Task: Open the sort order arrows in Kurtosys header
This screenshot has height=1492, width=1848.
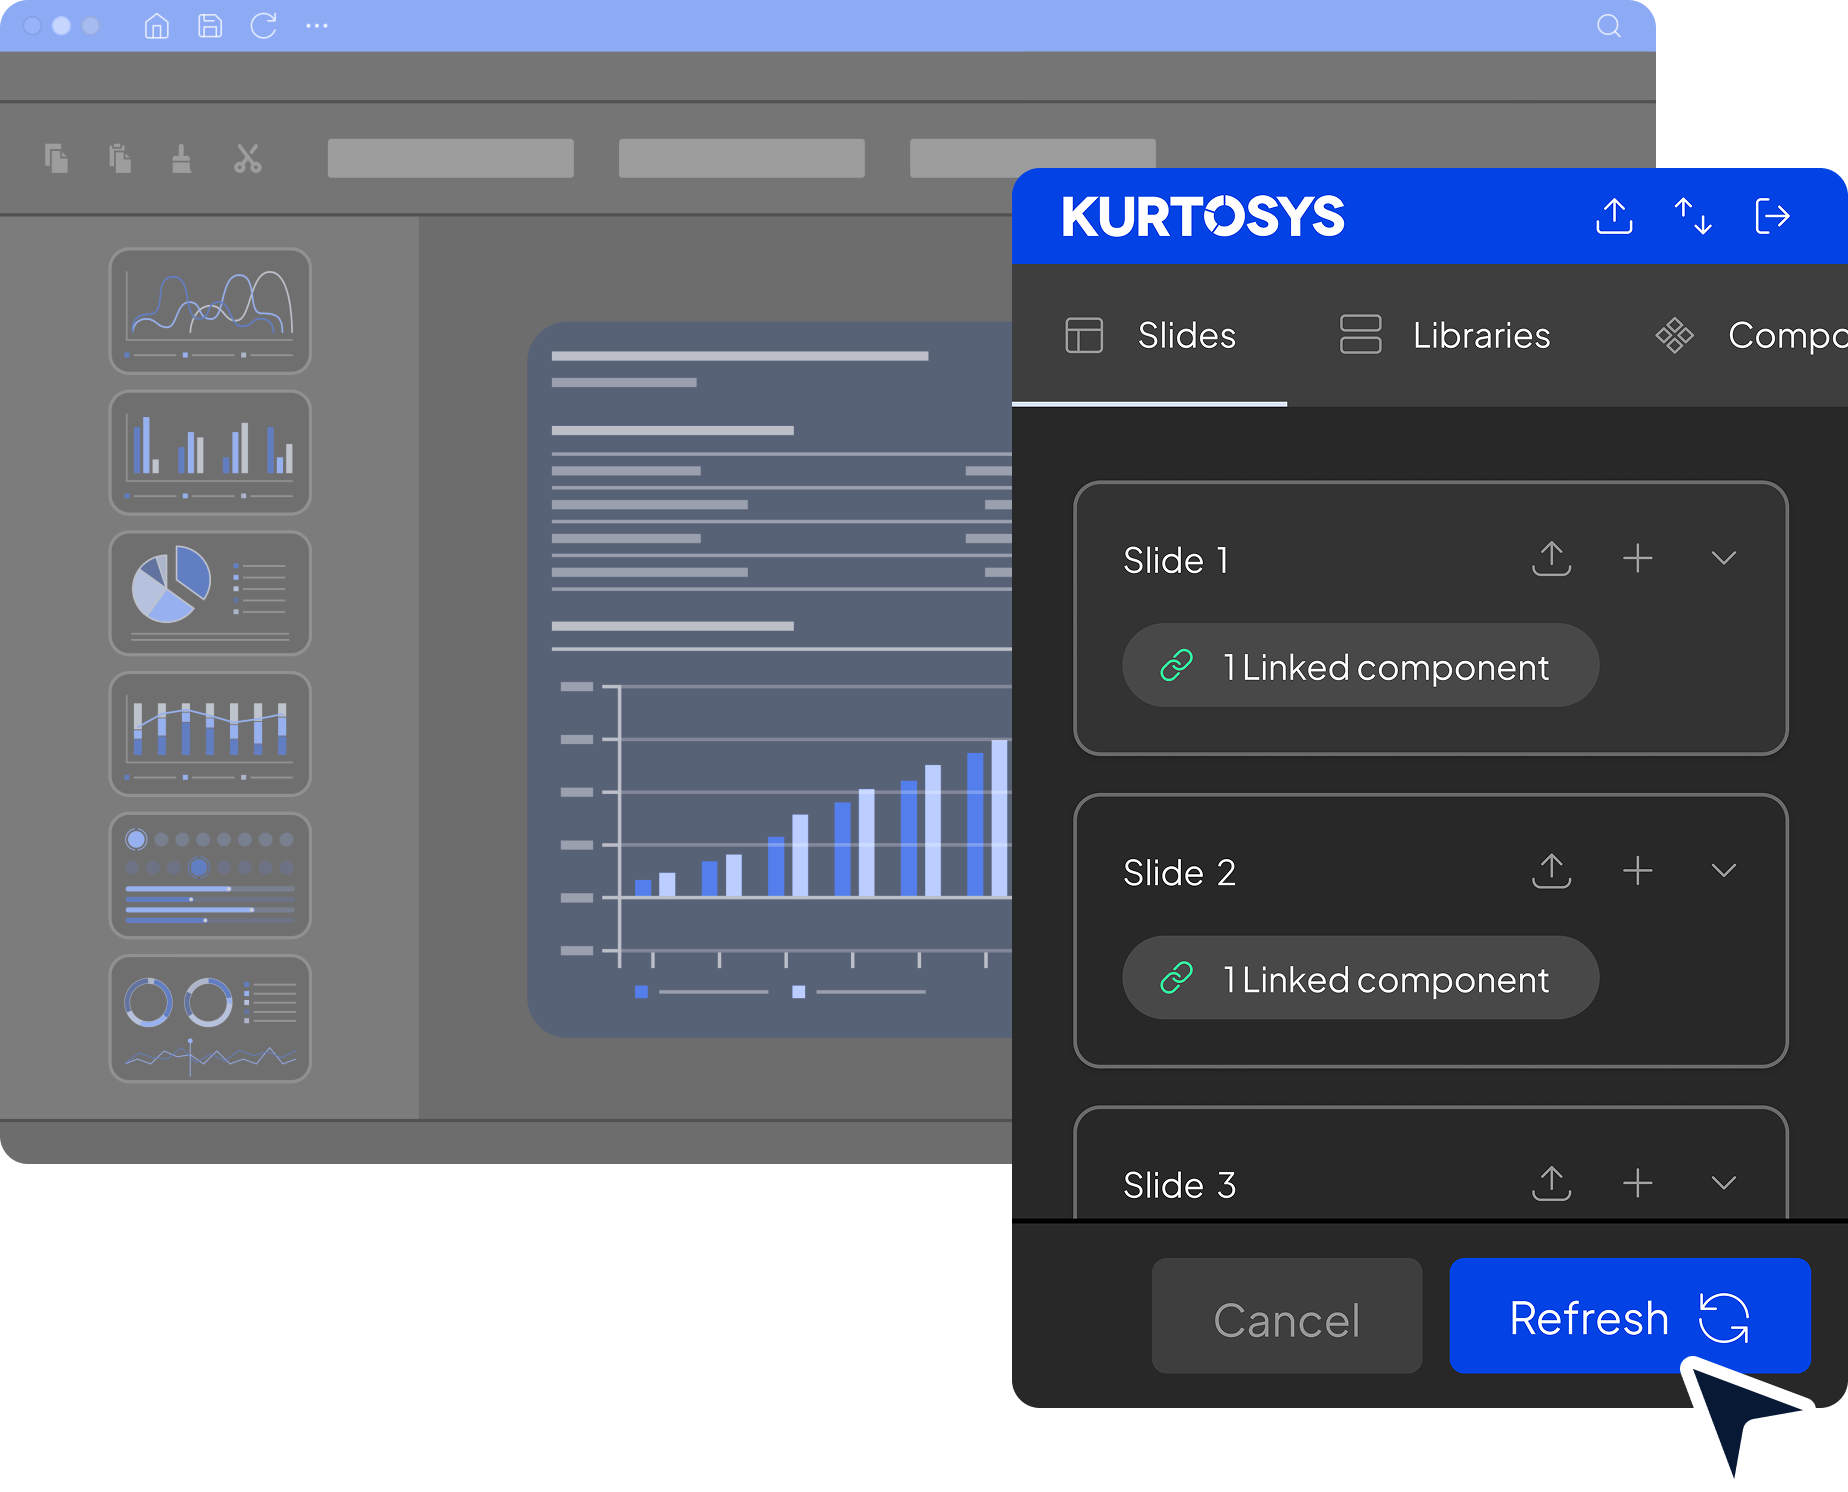Action: tap(1693, 216)
